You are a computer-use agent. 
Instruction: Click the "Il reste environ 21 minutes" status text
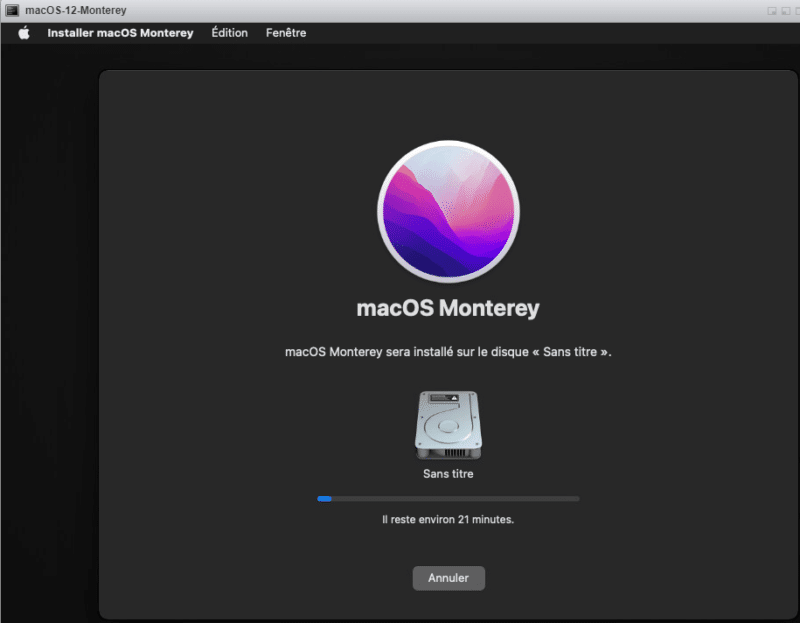(x=448, y=519)
